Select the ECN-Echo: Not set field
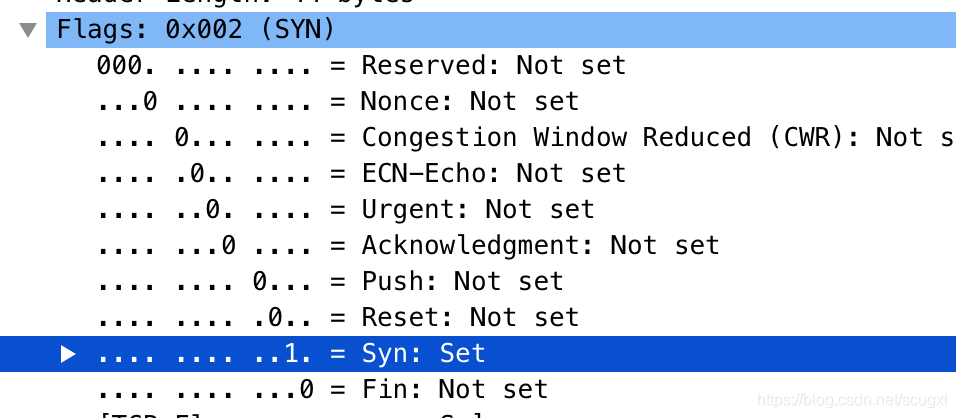The width and height of the screenshot is (956, 418). pos(362,173)
